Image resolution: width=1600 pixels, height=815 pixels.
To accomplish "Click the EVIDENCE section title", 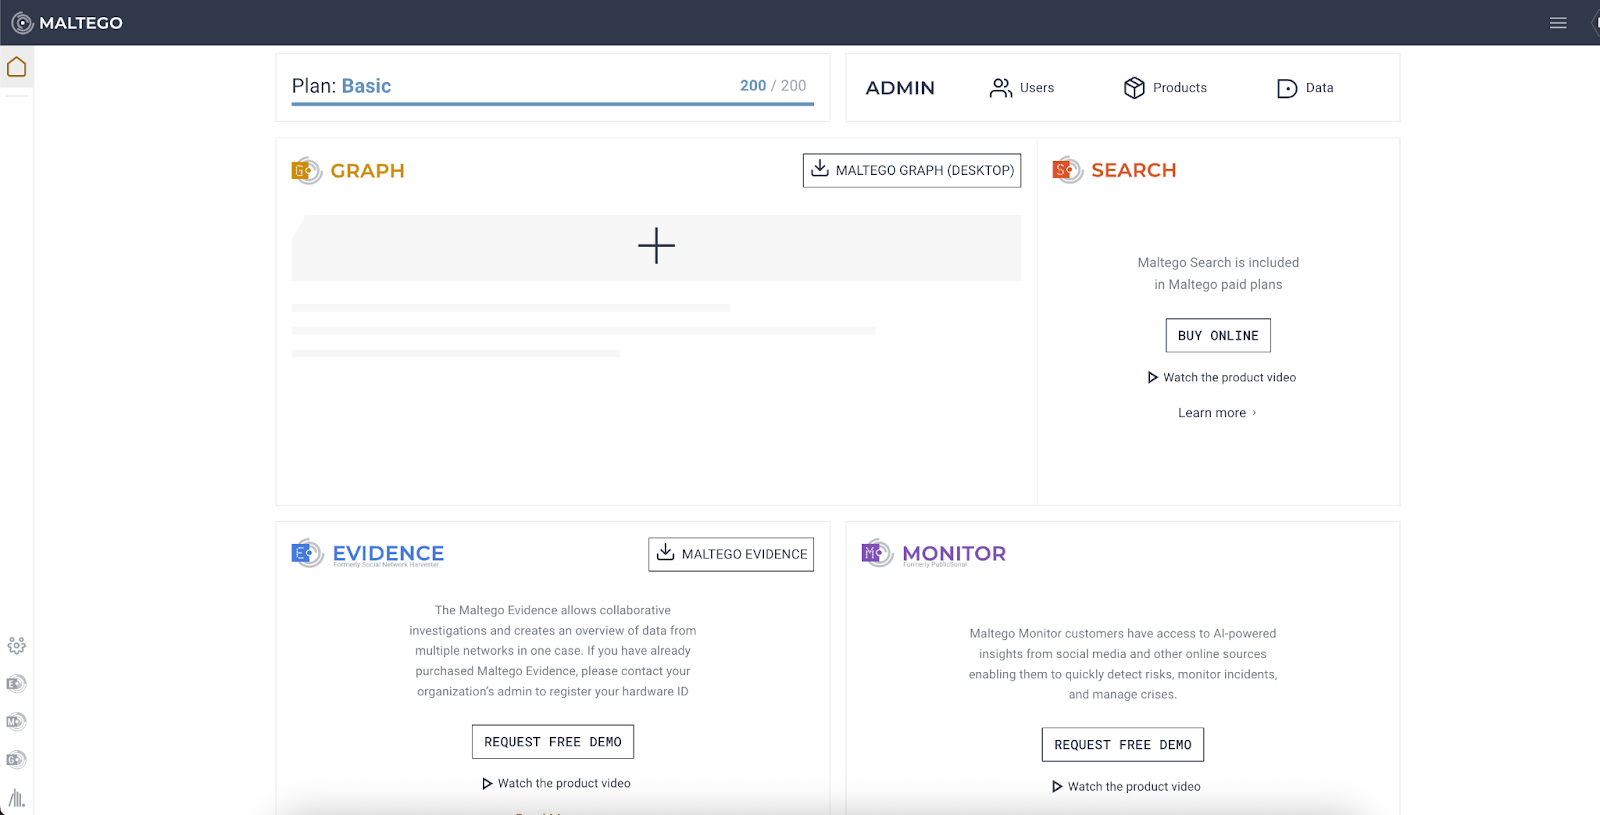I will click(x=388, y=553).
